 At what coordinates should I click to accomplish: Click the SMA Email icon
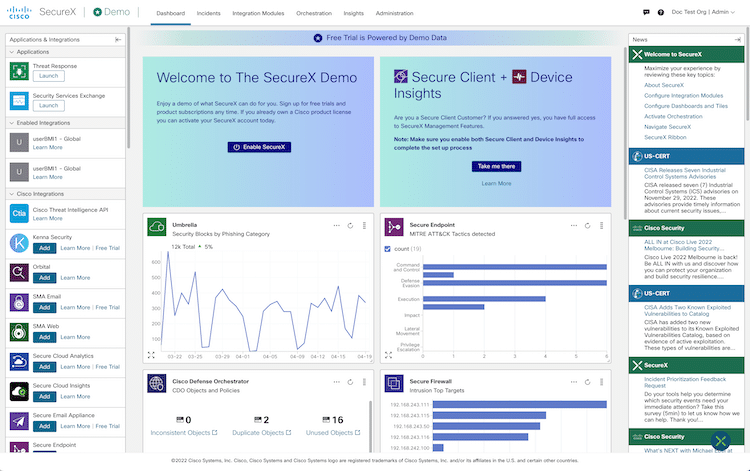tap(19, 302)
